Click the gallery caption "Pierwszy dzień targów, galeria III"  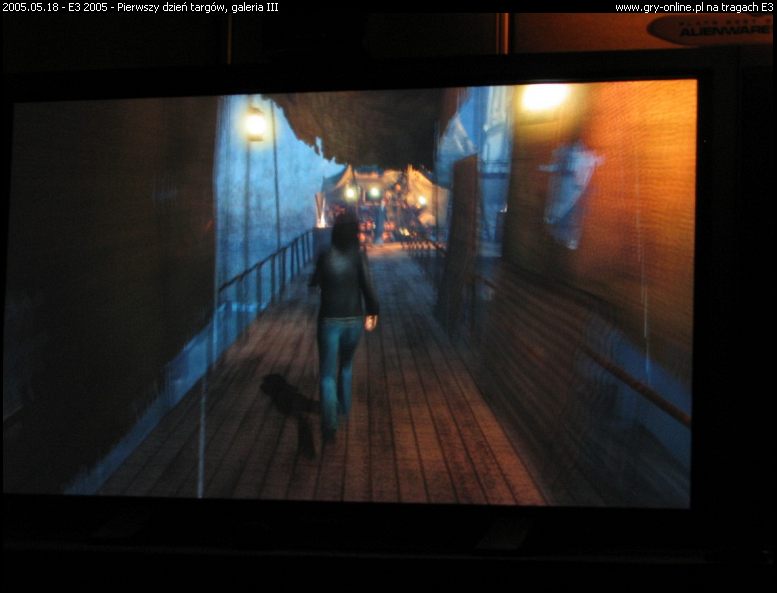click(x=197, y=7)
